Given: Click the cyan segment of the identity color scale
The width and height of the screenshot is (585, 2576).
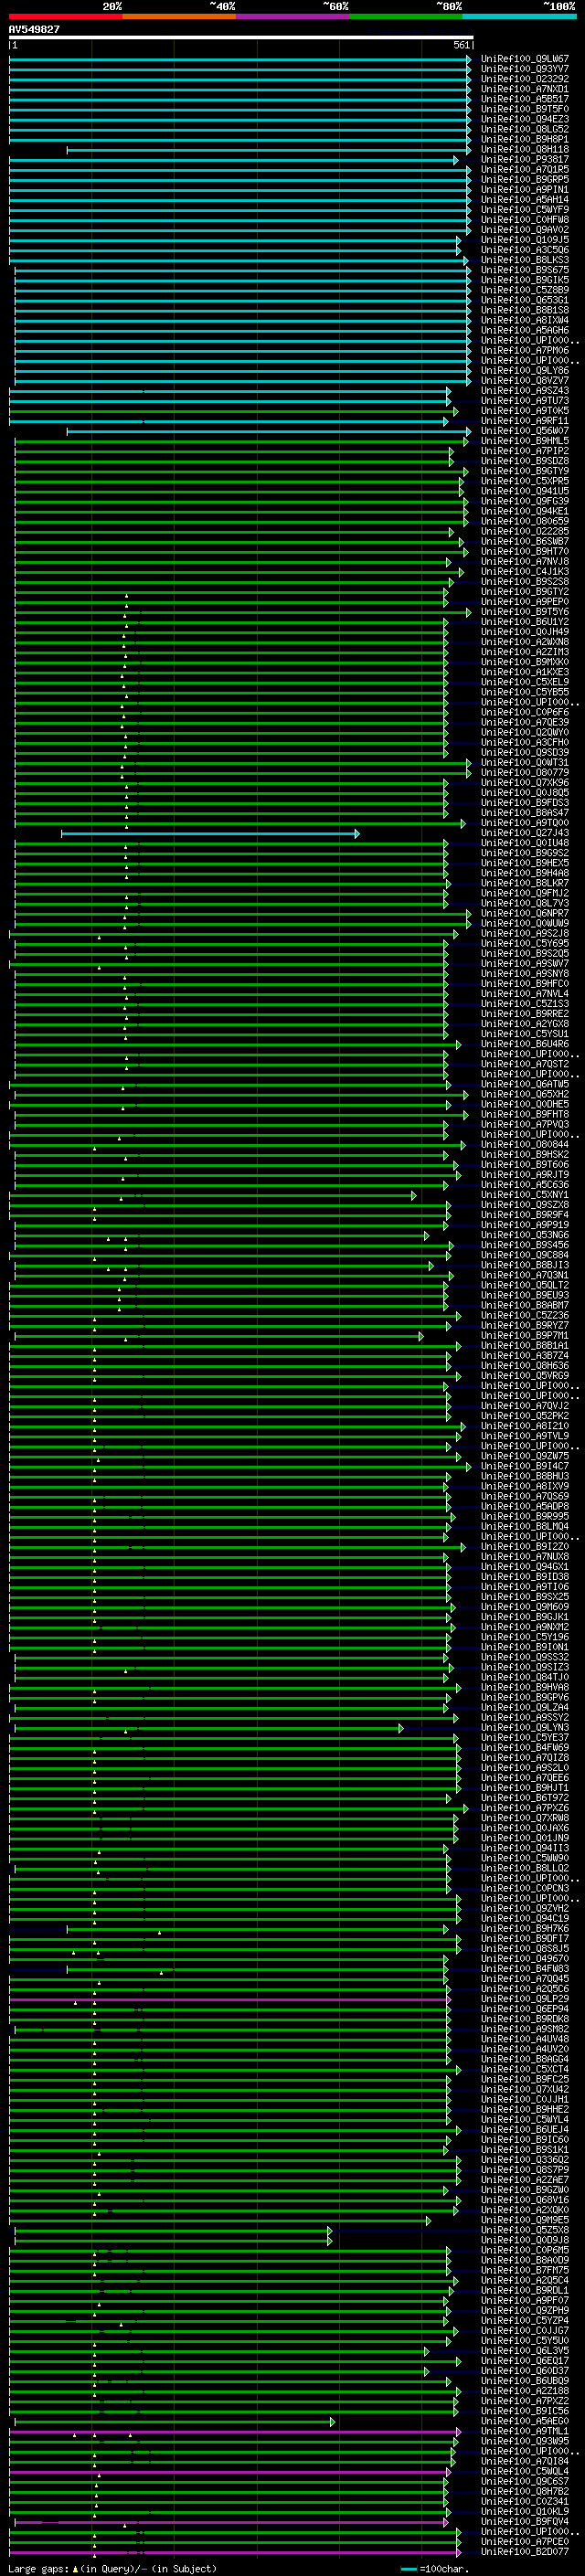Looking at the screenshot, I should pyautogui.click(x=519, y=16).
